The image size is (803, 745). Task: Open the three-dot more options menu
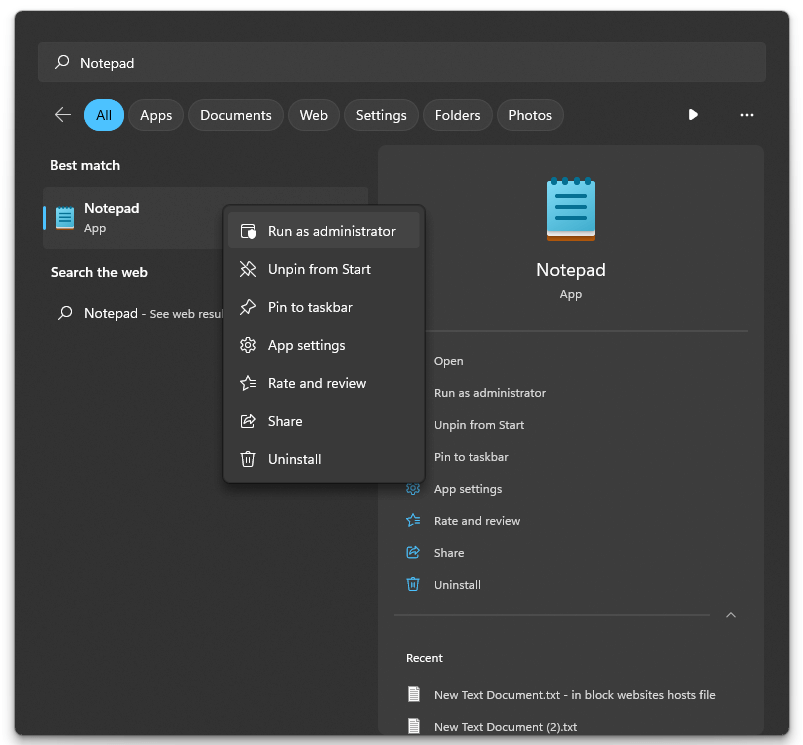(747, 115)
